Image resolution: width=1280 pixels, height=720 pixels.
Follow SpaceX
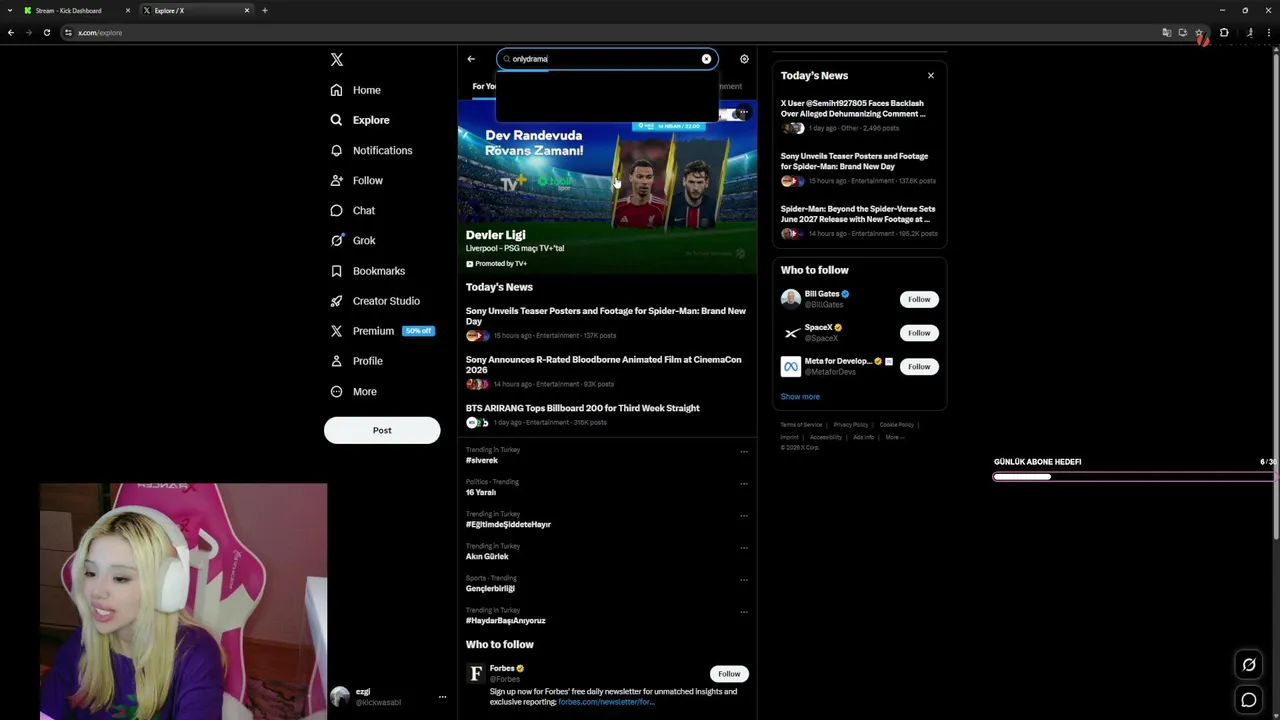(x=919, y=333)
